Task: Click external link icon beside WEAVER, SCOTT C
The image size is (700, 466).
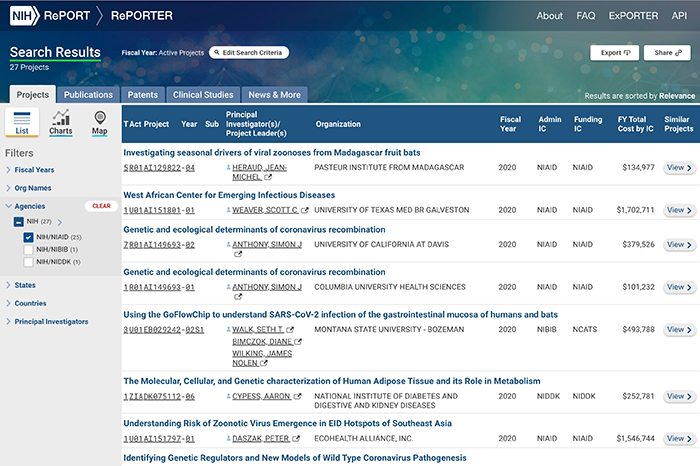Action: point(304,210)
